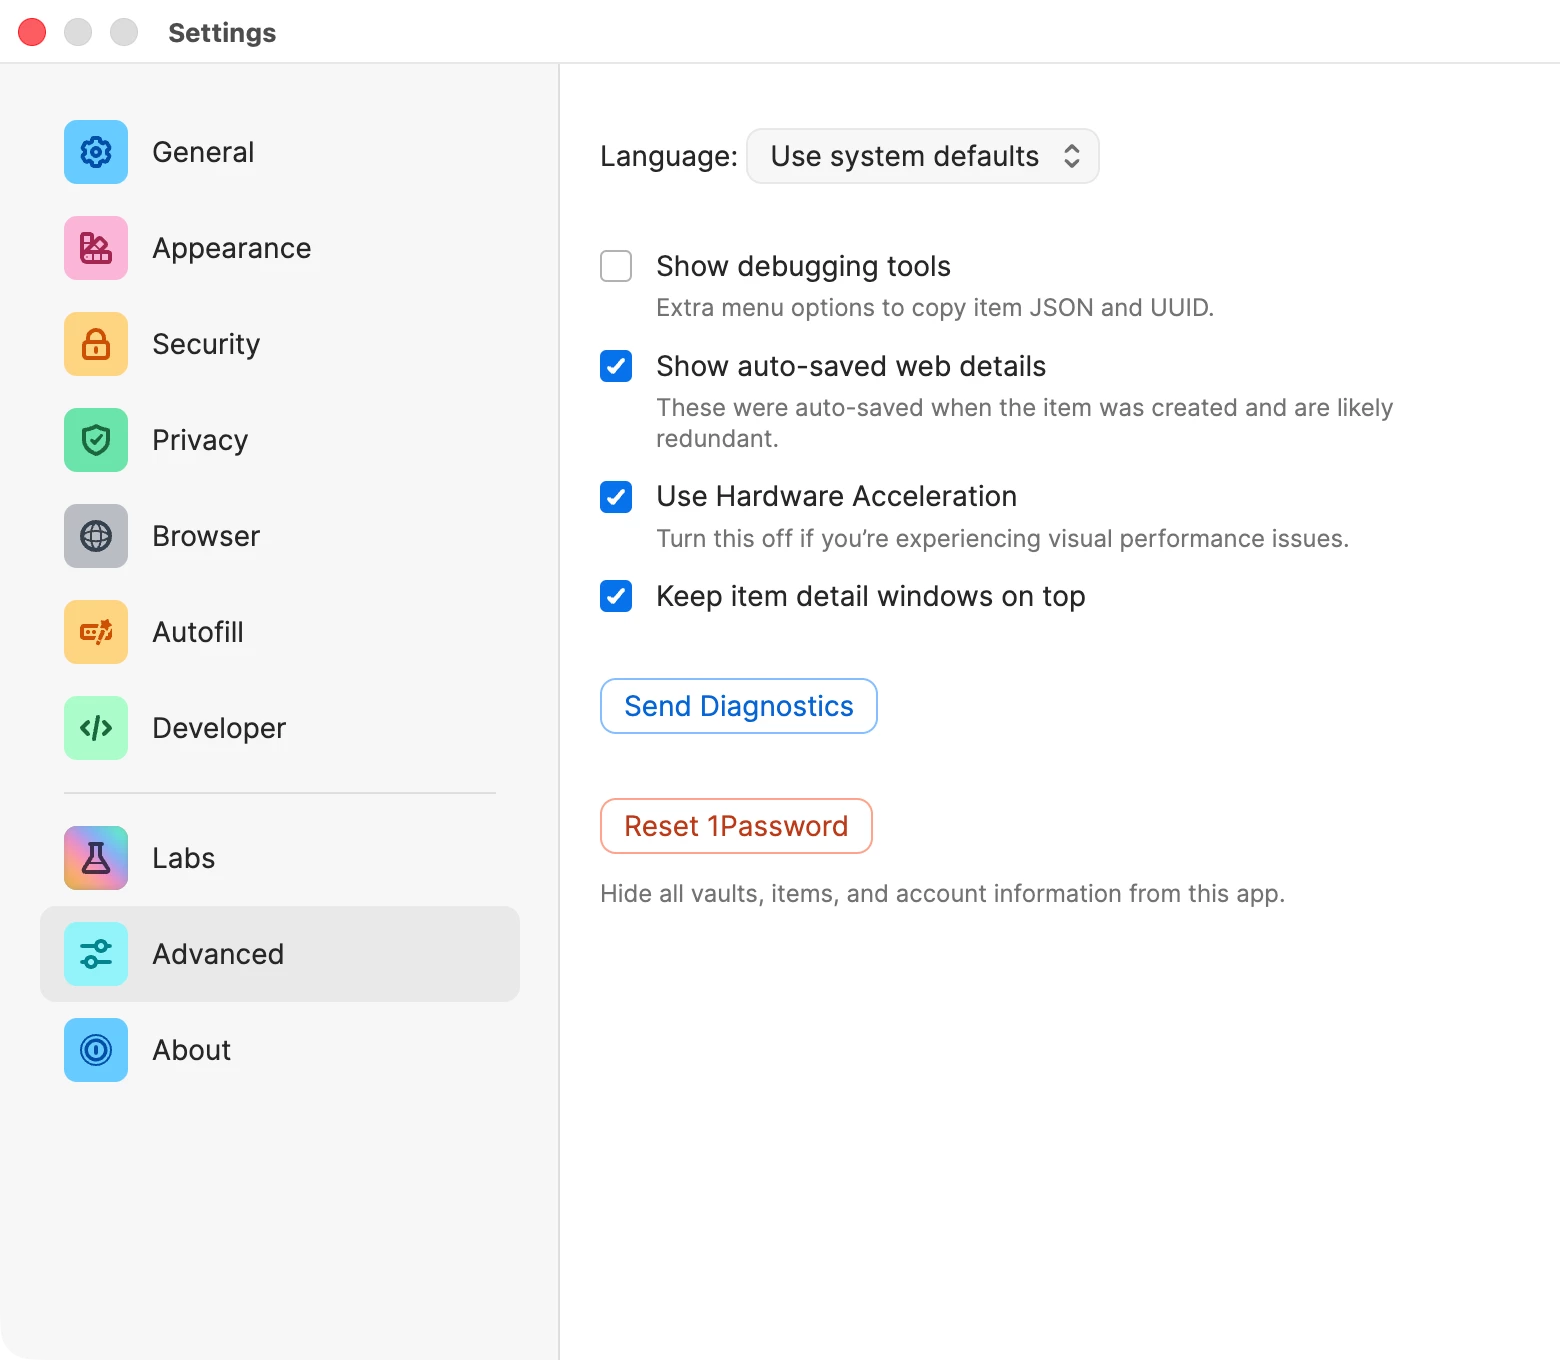Close the Settings window with the red button
This screenshot has height=1360, width=1560.
(32, 32)
